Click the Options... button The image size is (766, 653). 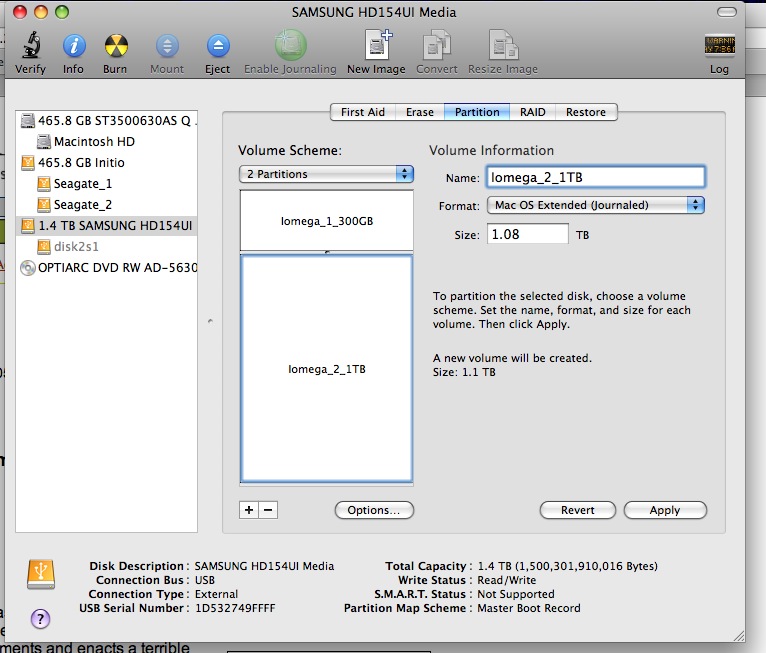point(374,510)
